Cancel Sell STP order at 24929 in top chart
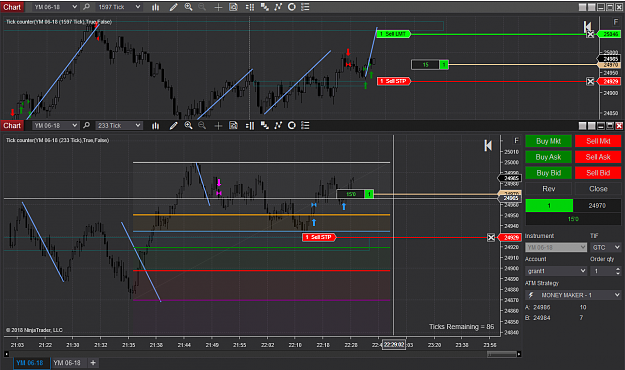 click(590, 81)
